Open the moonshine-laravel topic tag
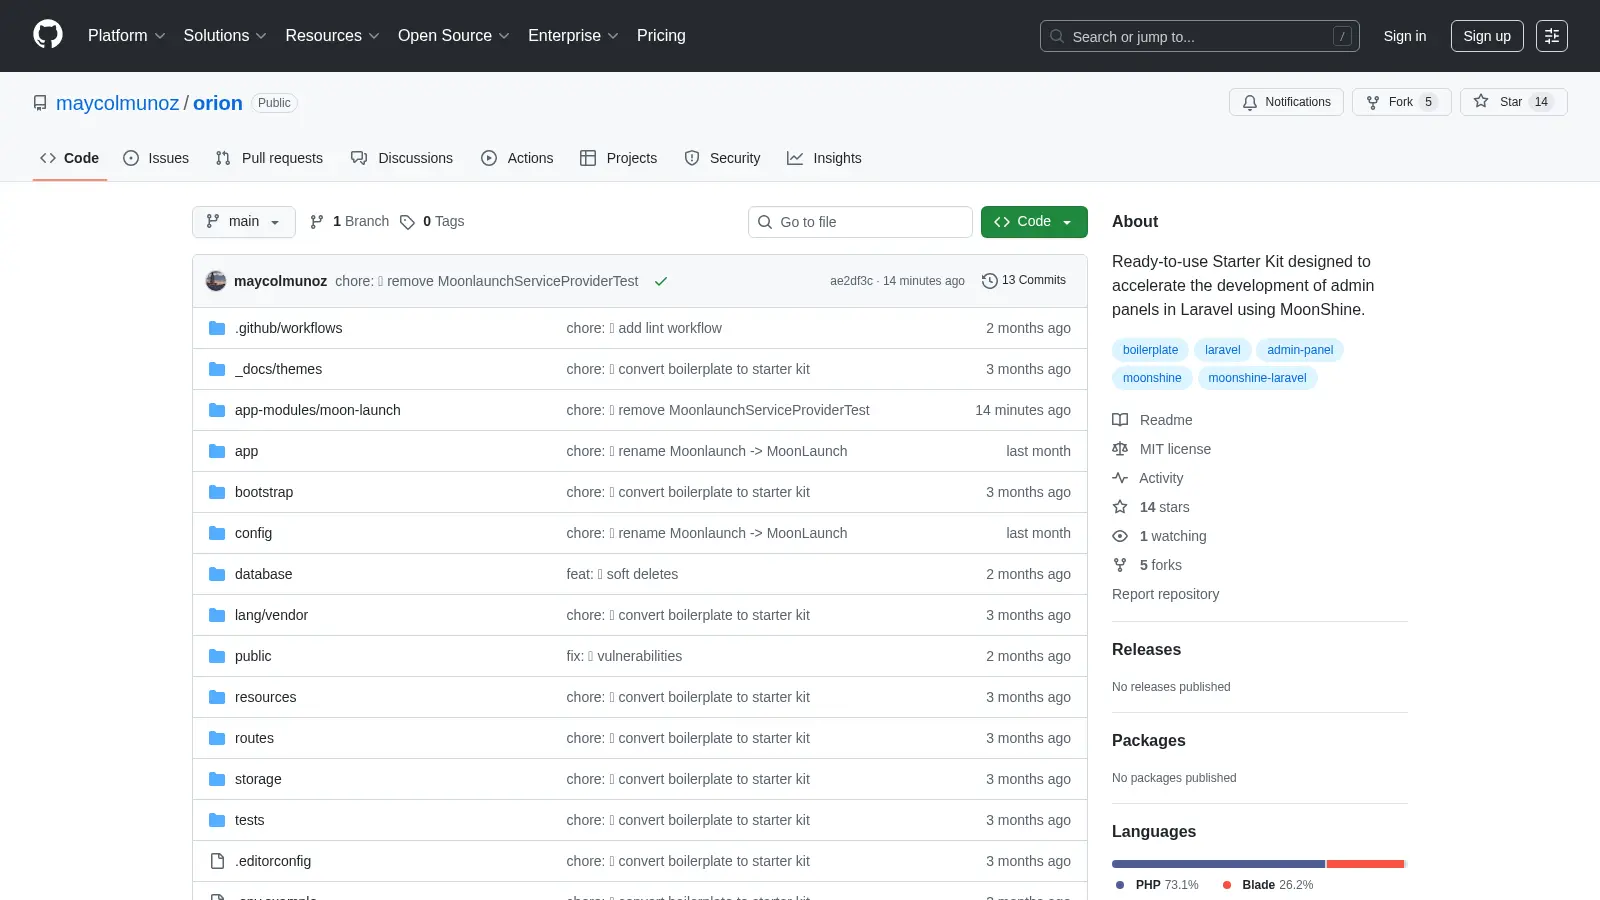Screen dimensions: 1600x900 [1257, 378]
